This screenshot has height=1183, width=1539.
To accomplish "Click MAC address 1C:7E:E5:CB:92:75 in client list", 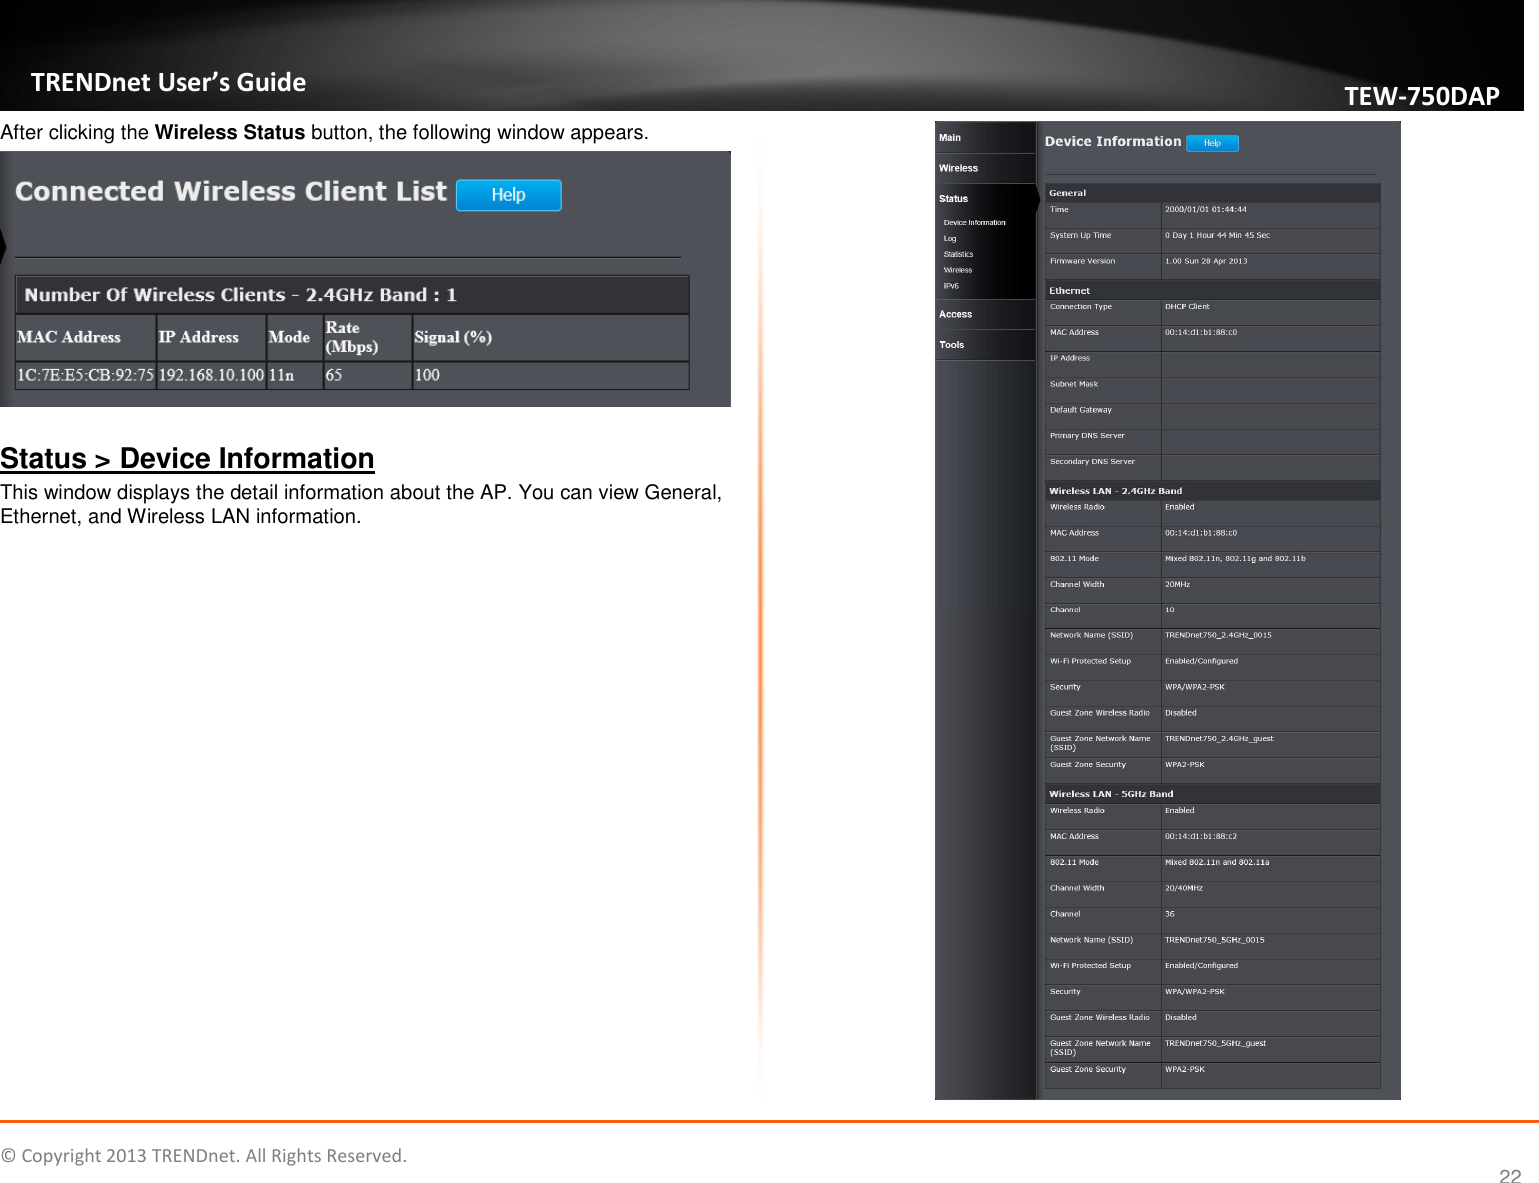I will 85,375.
